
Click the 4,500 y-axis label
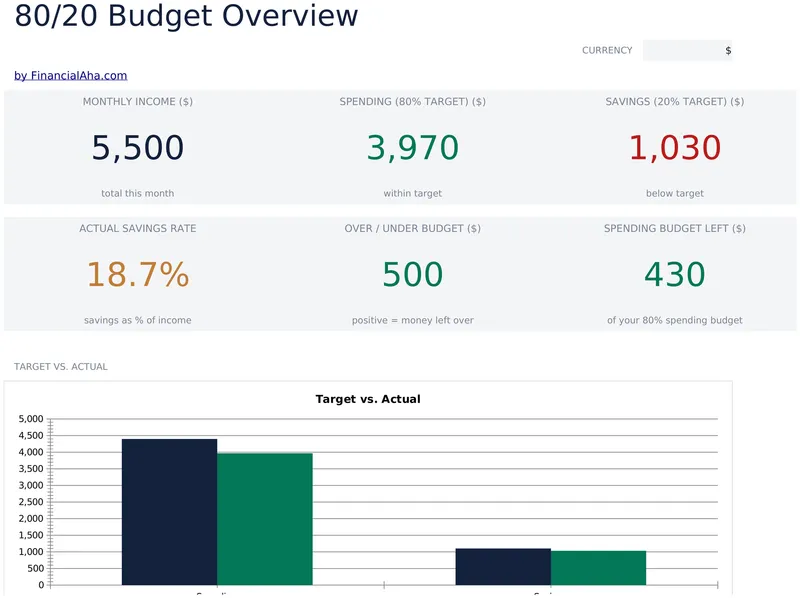click(31, 435)
